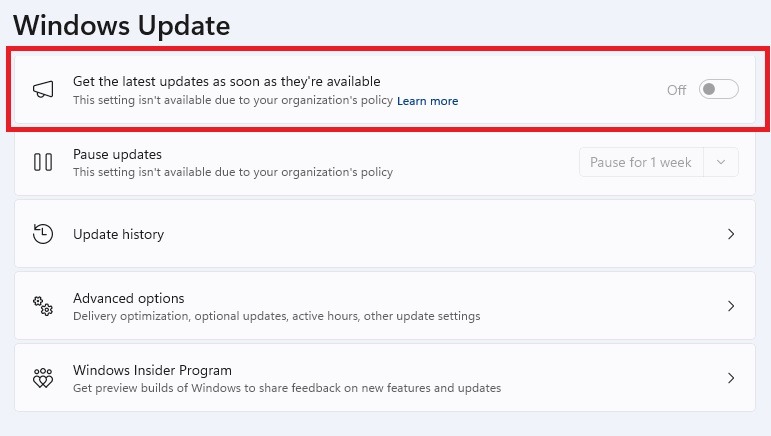771x436 pixels.
Task: Open the 'Pause for 1 week' dropdown arrow
Action: (721, 162)
